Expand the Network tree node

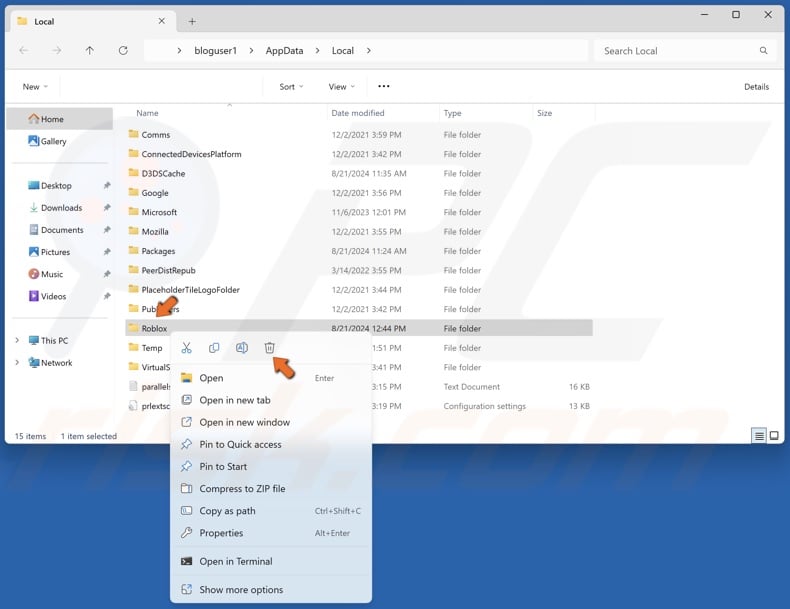point(17,363)
